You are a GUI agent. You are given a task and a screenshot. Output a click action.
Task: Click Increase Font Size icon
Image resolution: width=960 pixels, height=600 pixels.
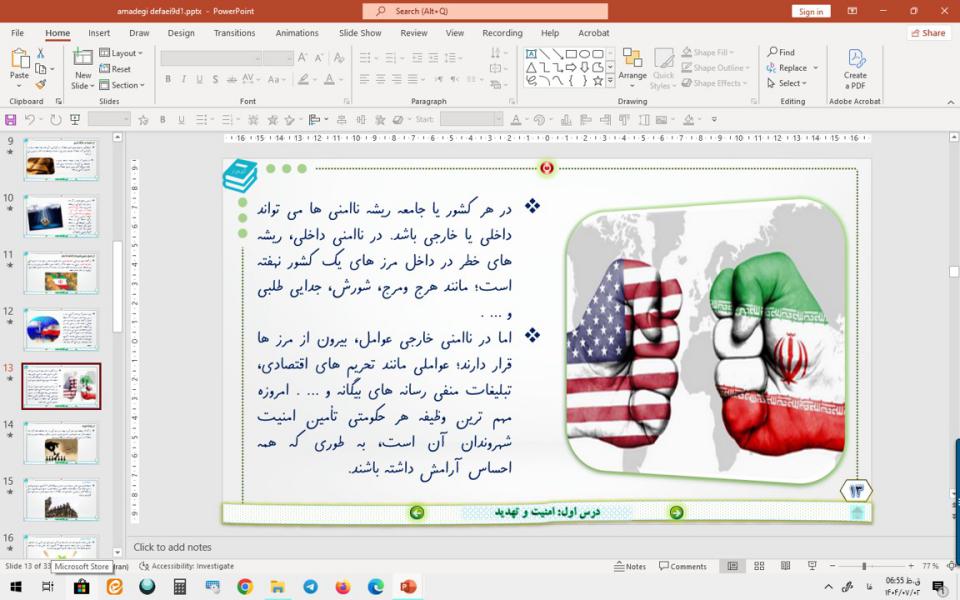[x=302, y=58]
